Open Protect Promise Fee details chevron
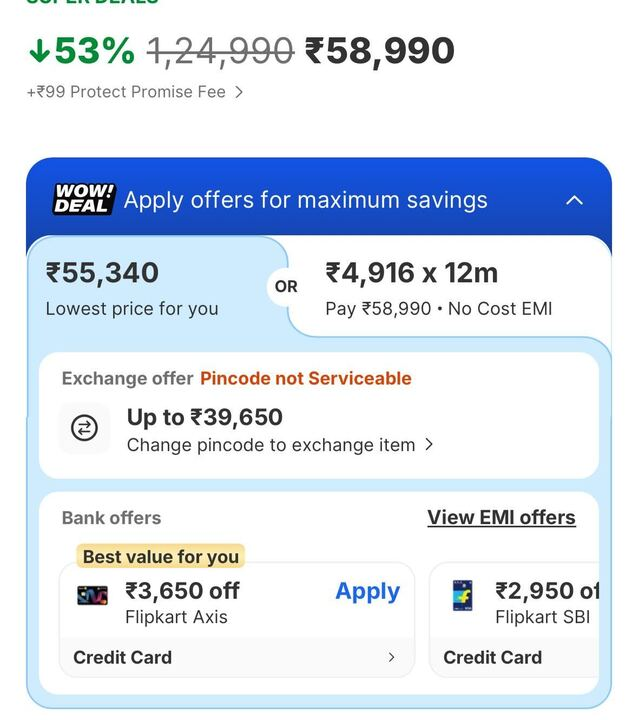638x720 pixels. (239, 92)
